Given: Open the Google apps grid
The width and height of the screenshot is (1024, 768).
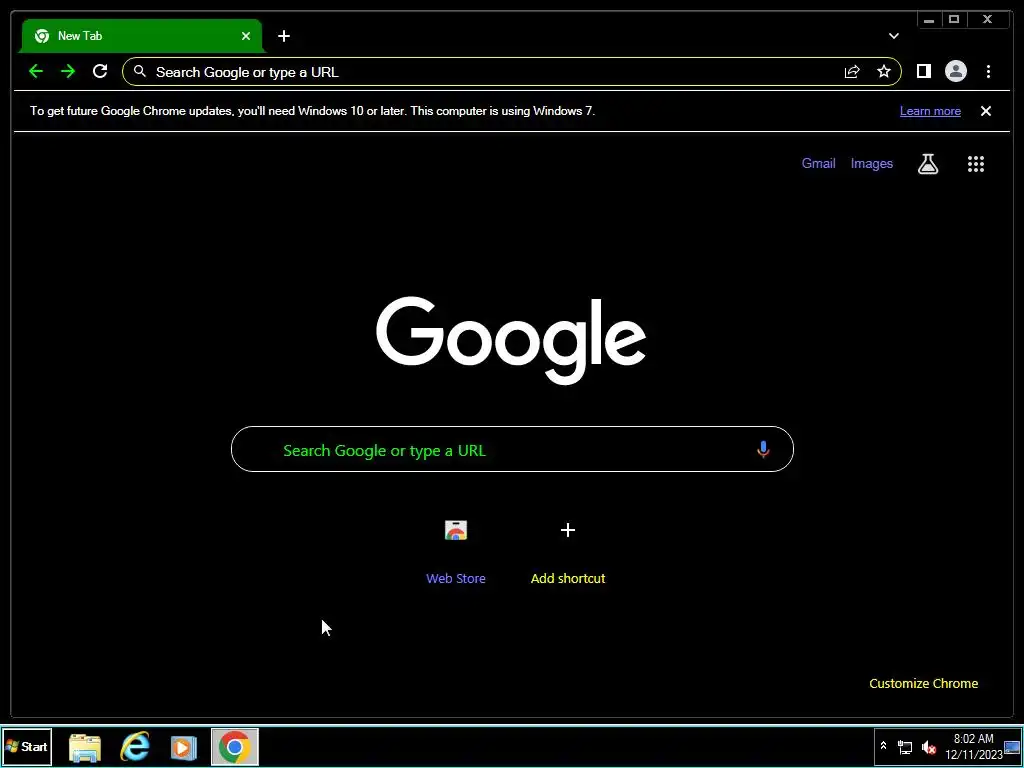Looking at the screenshot, I should [x=976, y=164].
